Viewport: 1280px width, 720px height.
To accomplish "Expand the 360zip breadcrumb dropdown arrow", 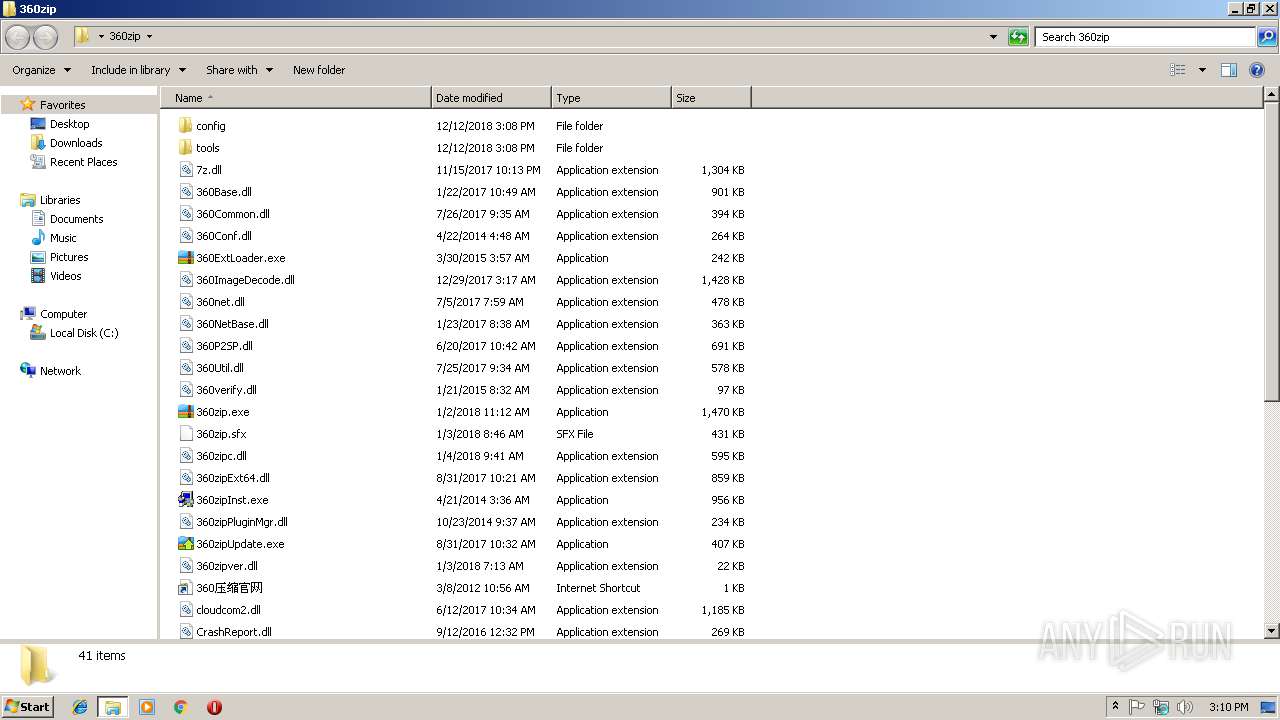I will [150, 37].
